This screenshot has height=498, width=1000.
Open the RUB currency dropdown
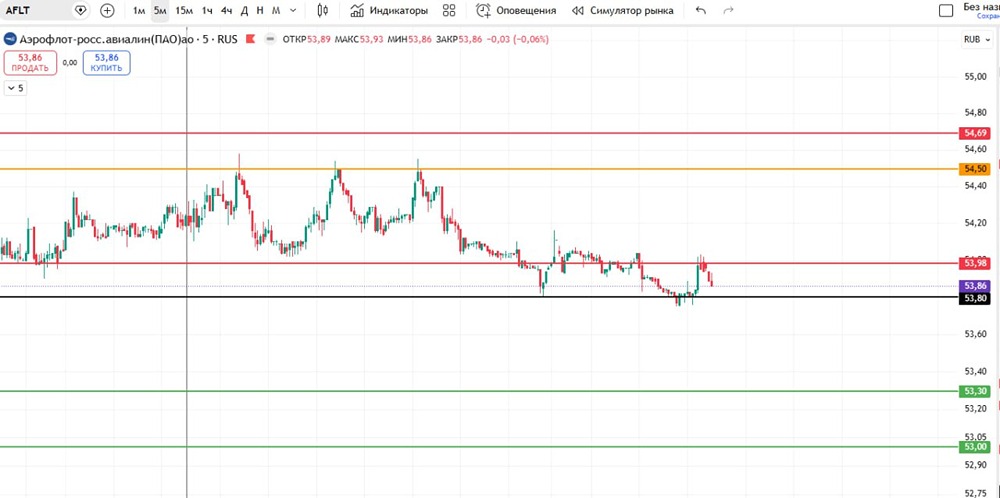(x=976, y=40)
